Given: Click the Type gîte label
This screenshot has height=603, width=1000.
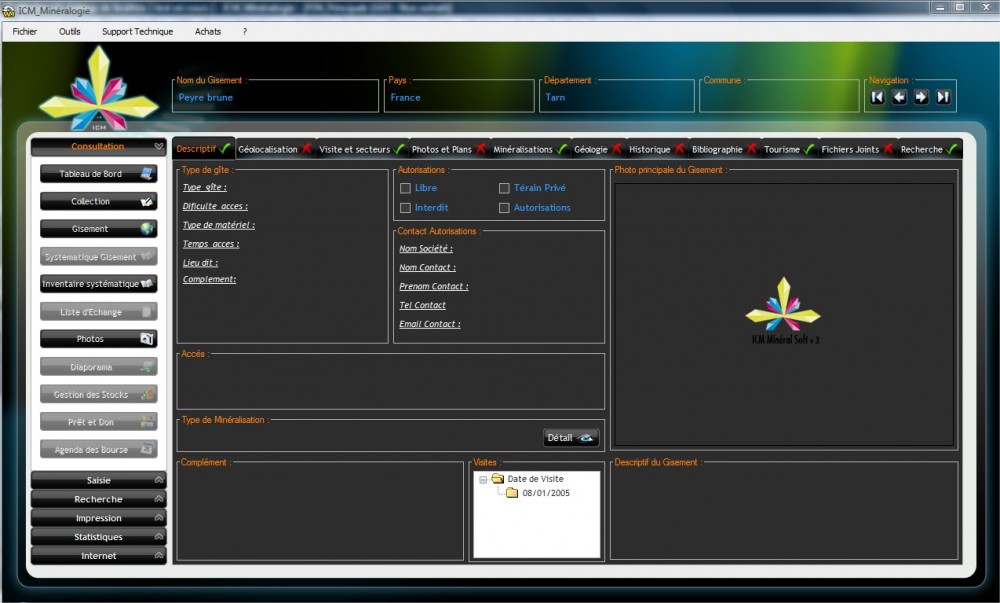Looking at the screenshot, I should coord(205,187).
